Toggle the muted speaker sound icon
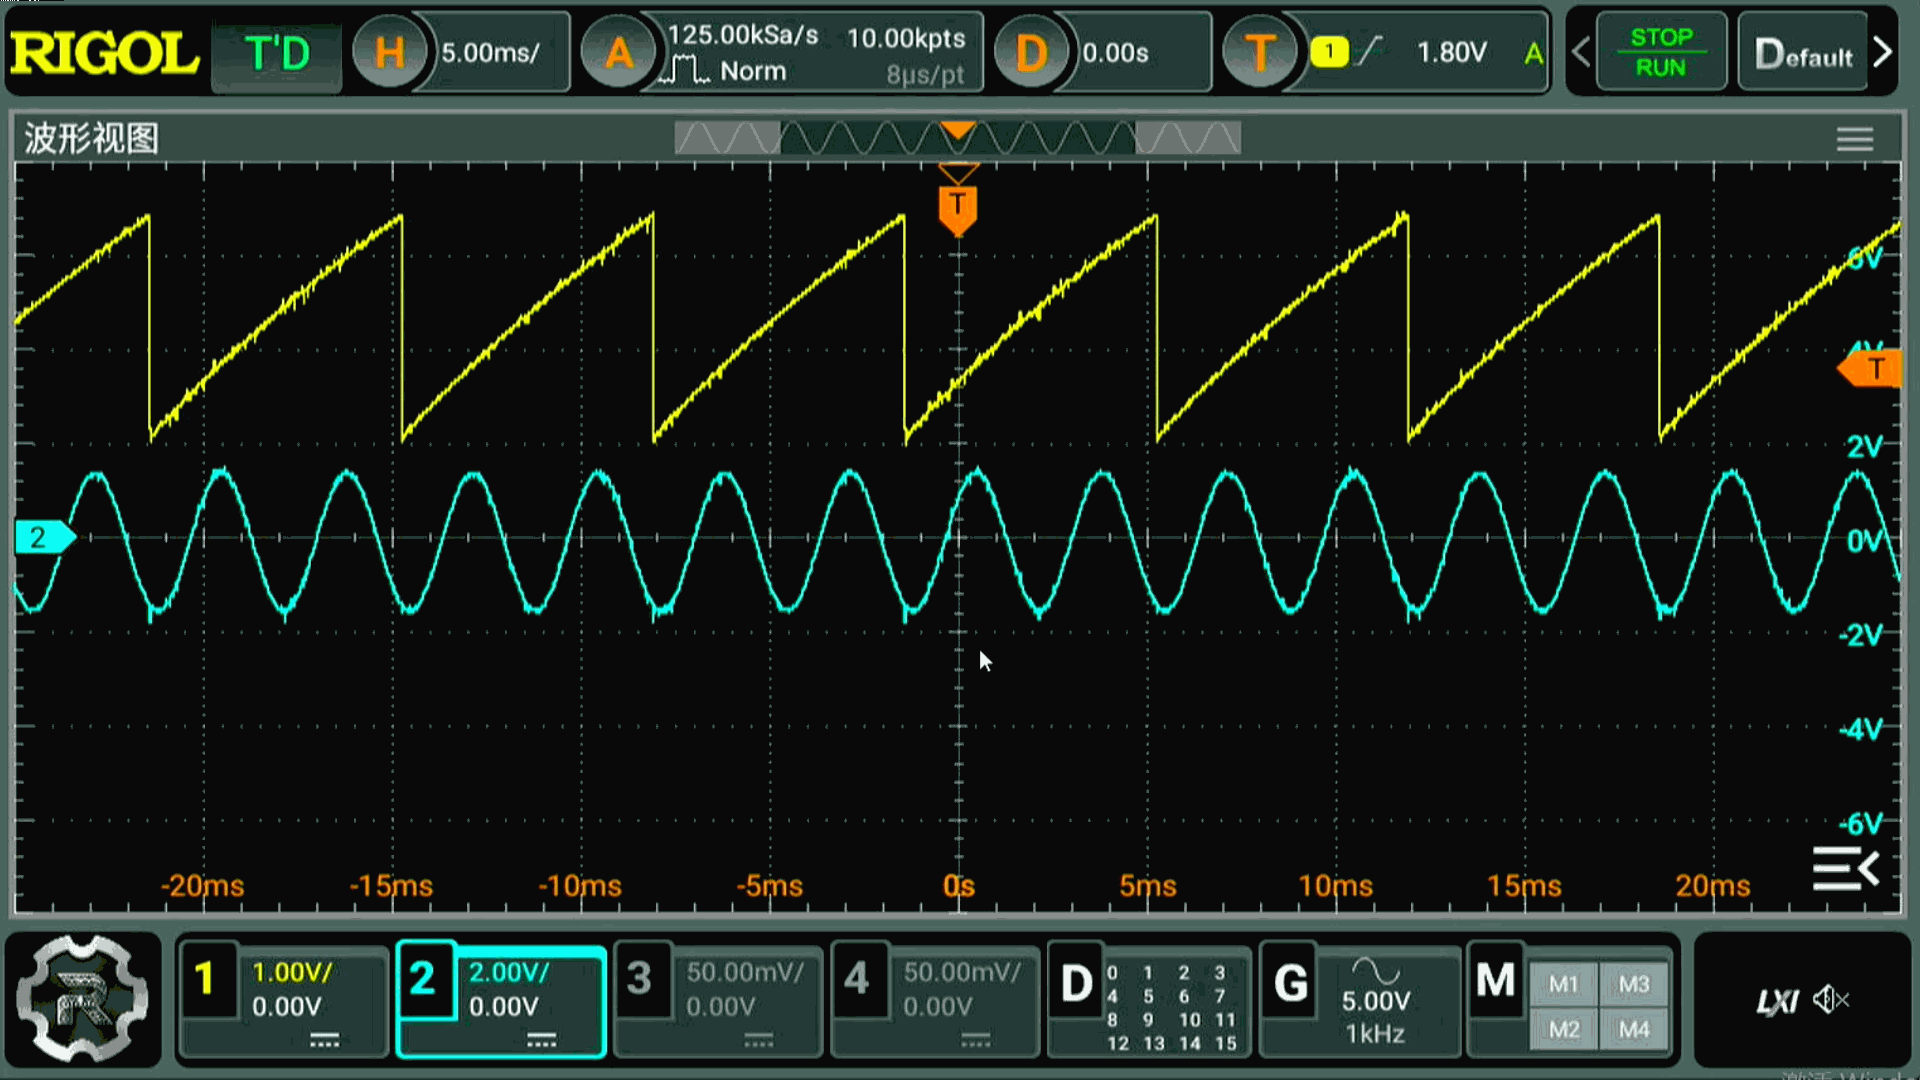 pyautogui.click(x=1831, y=999)
